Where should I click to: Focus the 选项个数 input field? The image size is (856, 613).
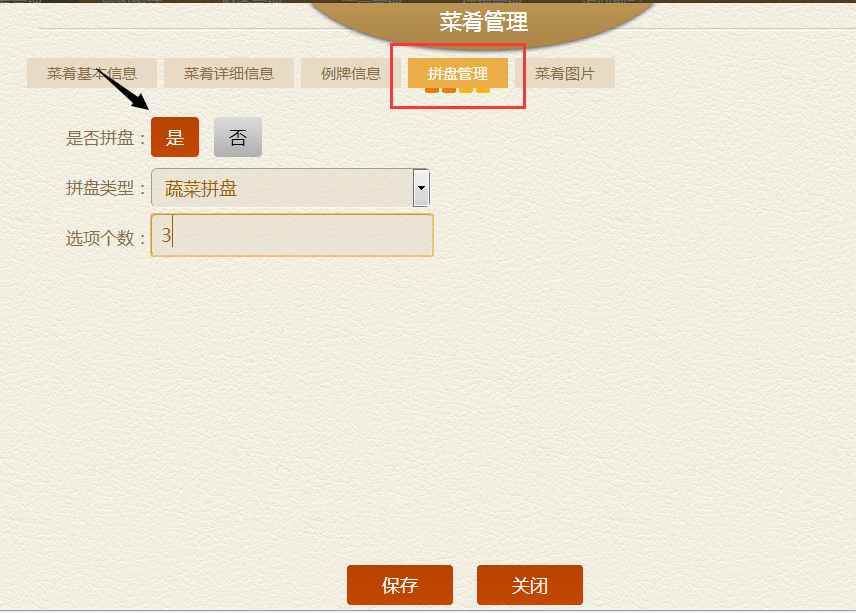click(292, 235)
